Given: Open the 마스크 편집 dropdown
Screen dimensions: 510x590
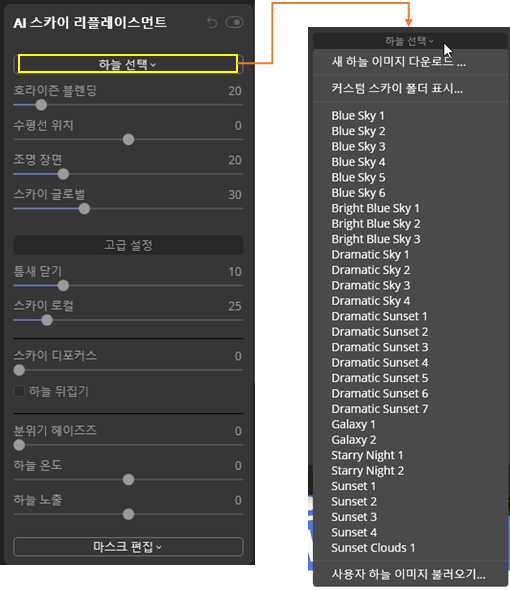Looking at the screenshot, I should (x=128, y=547).
